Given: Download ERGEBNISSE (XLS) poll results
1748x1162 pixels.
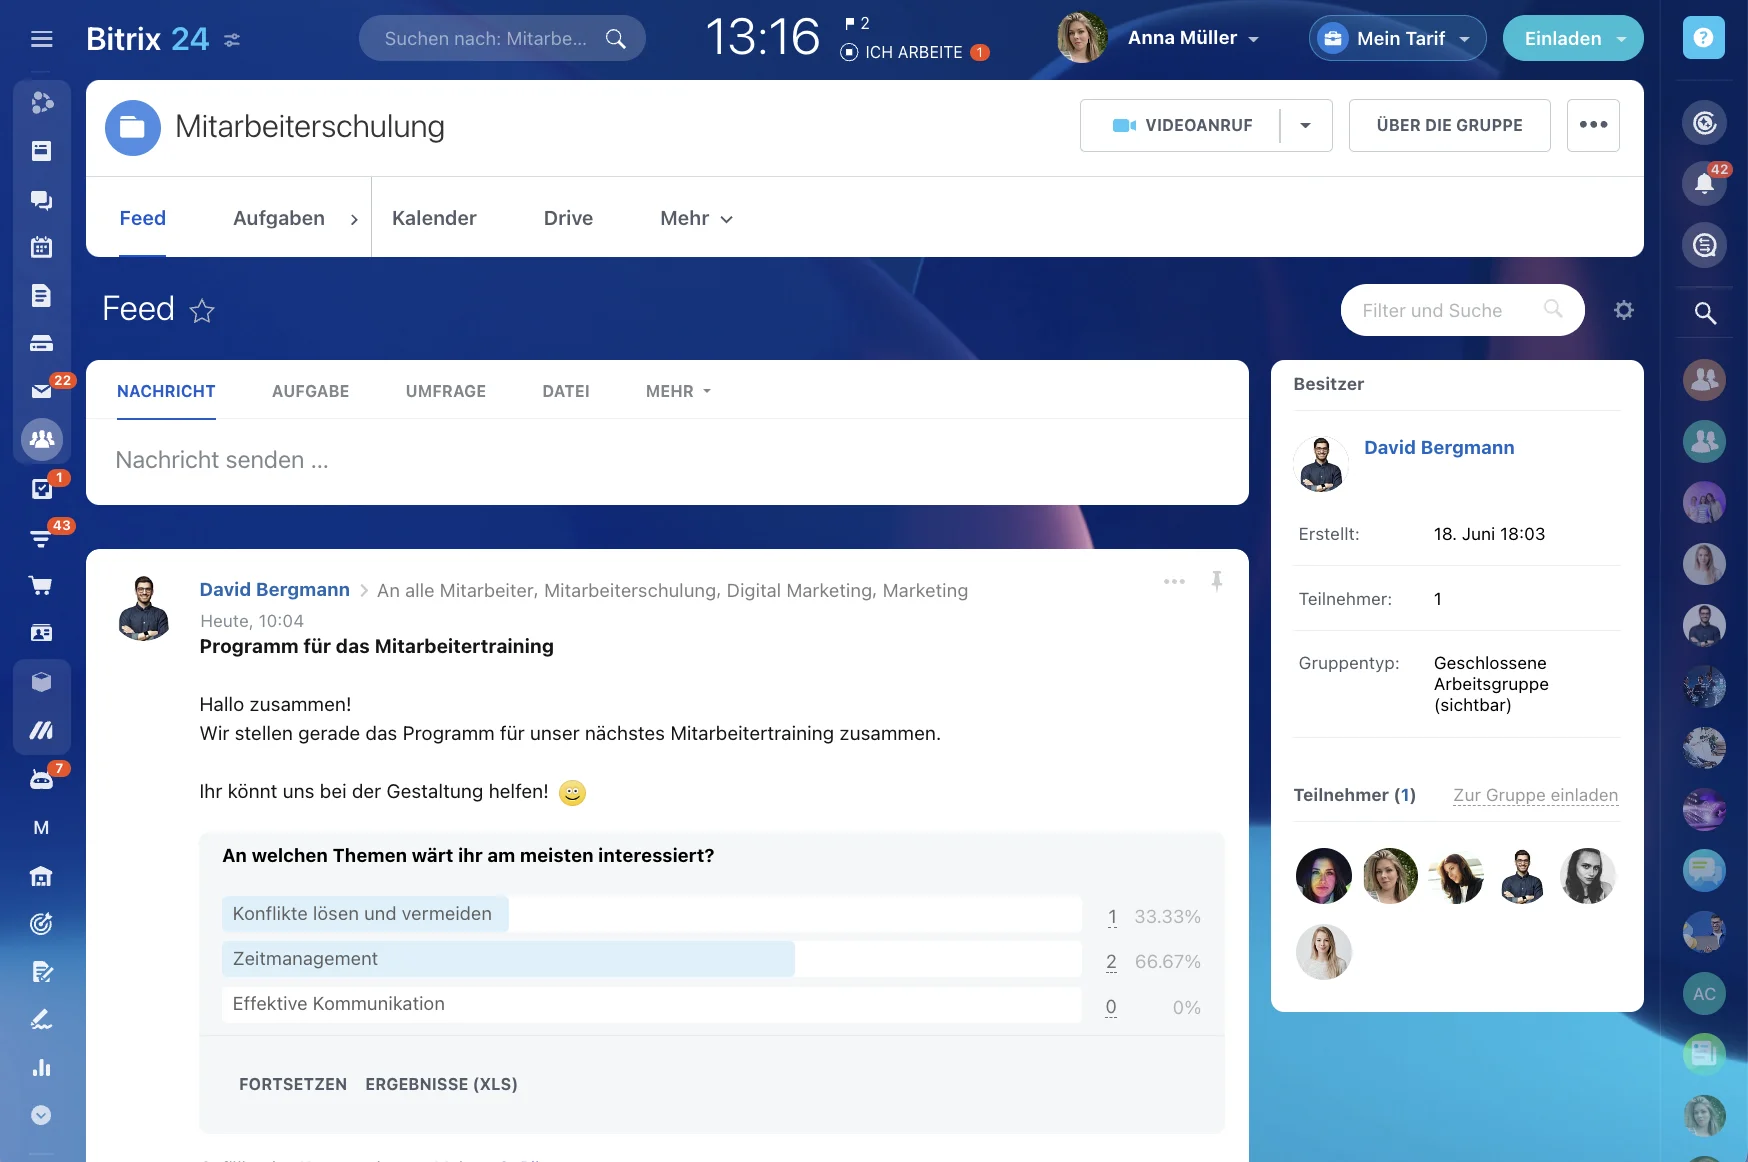Looking at the screenshot, I should point(441,1084).
